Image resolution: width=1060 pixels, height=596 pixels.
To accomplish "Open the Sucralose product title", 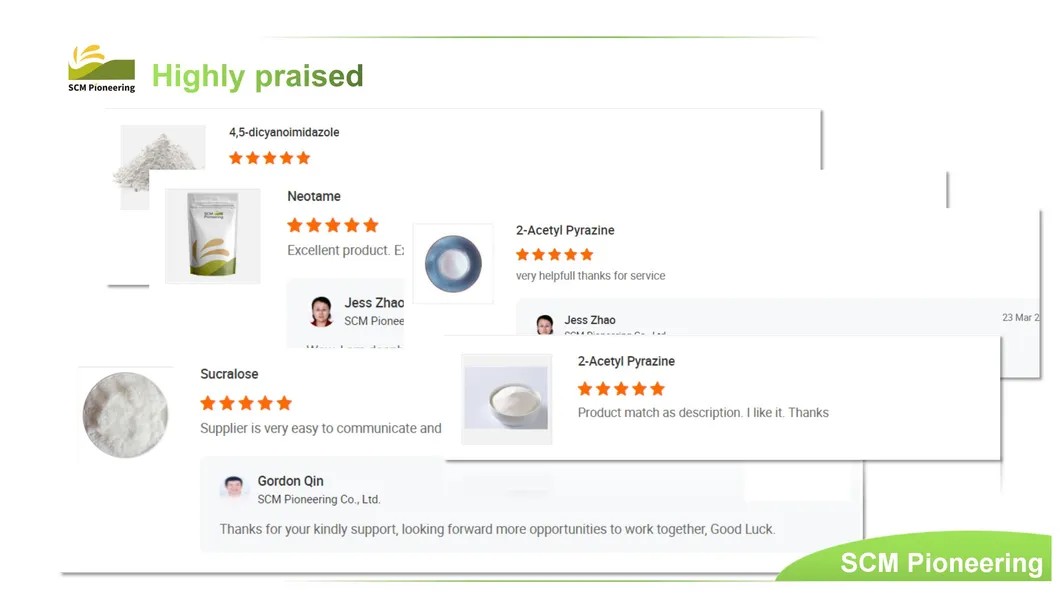I will coord(229,374).
